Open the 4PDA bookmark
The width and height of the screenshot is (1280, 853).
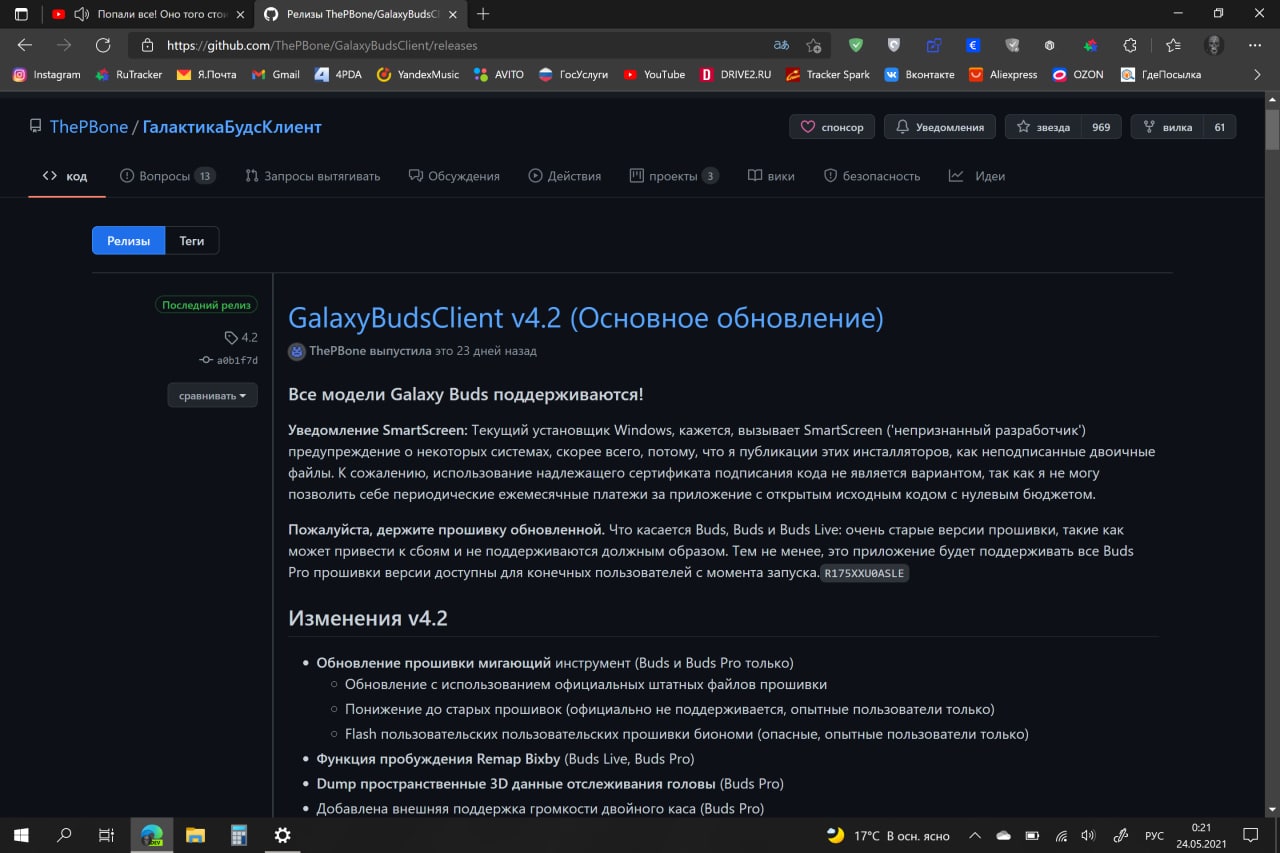(x=338, y=74)
